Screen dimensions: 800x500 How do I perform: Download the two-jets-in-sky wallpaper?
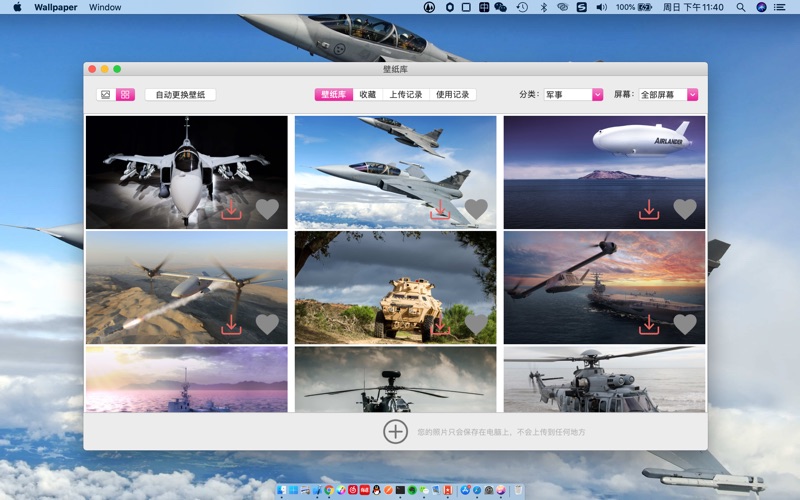pyautogui.click(x=440, y=209)
